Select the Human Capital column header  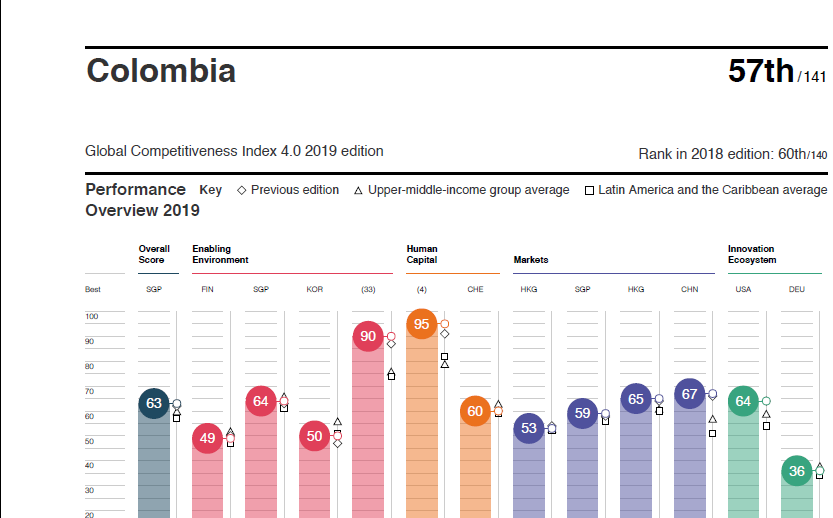[422, 254]
